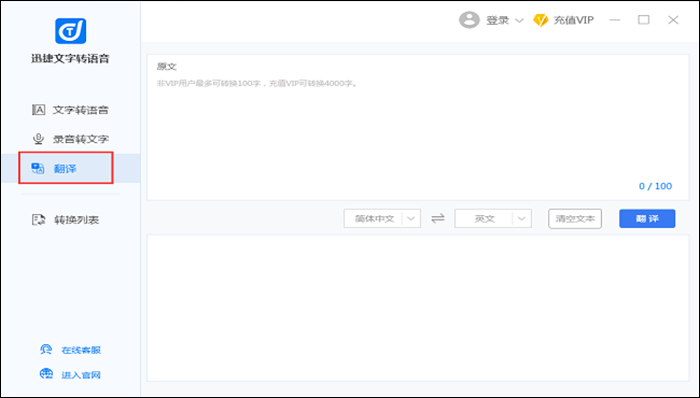Close the application window
Screen dimensions: 700x398
(673, 20)
